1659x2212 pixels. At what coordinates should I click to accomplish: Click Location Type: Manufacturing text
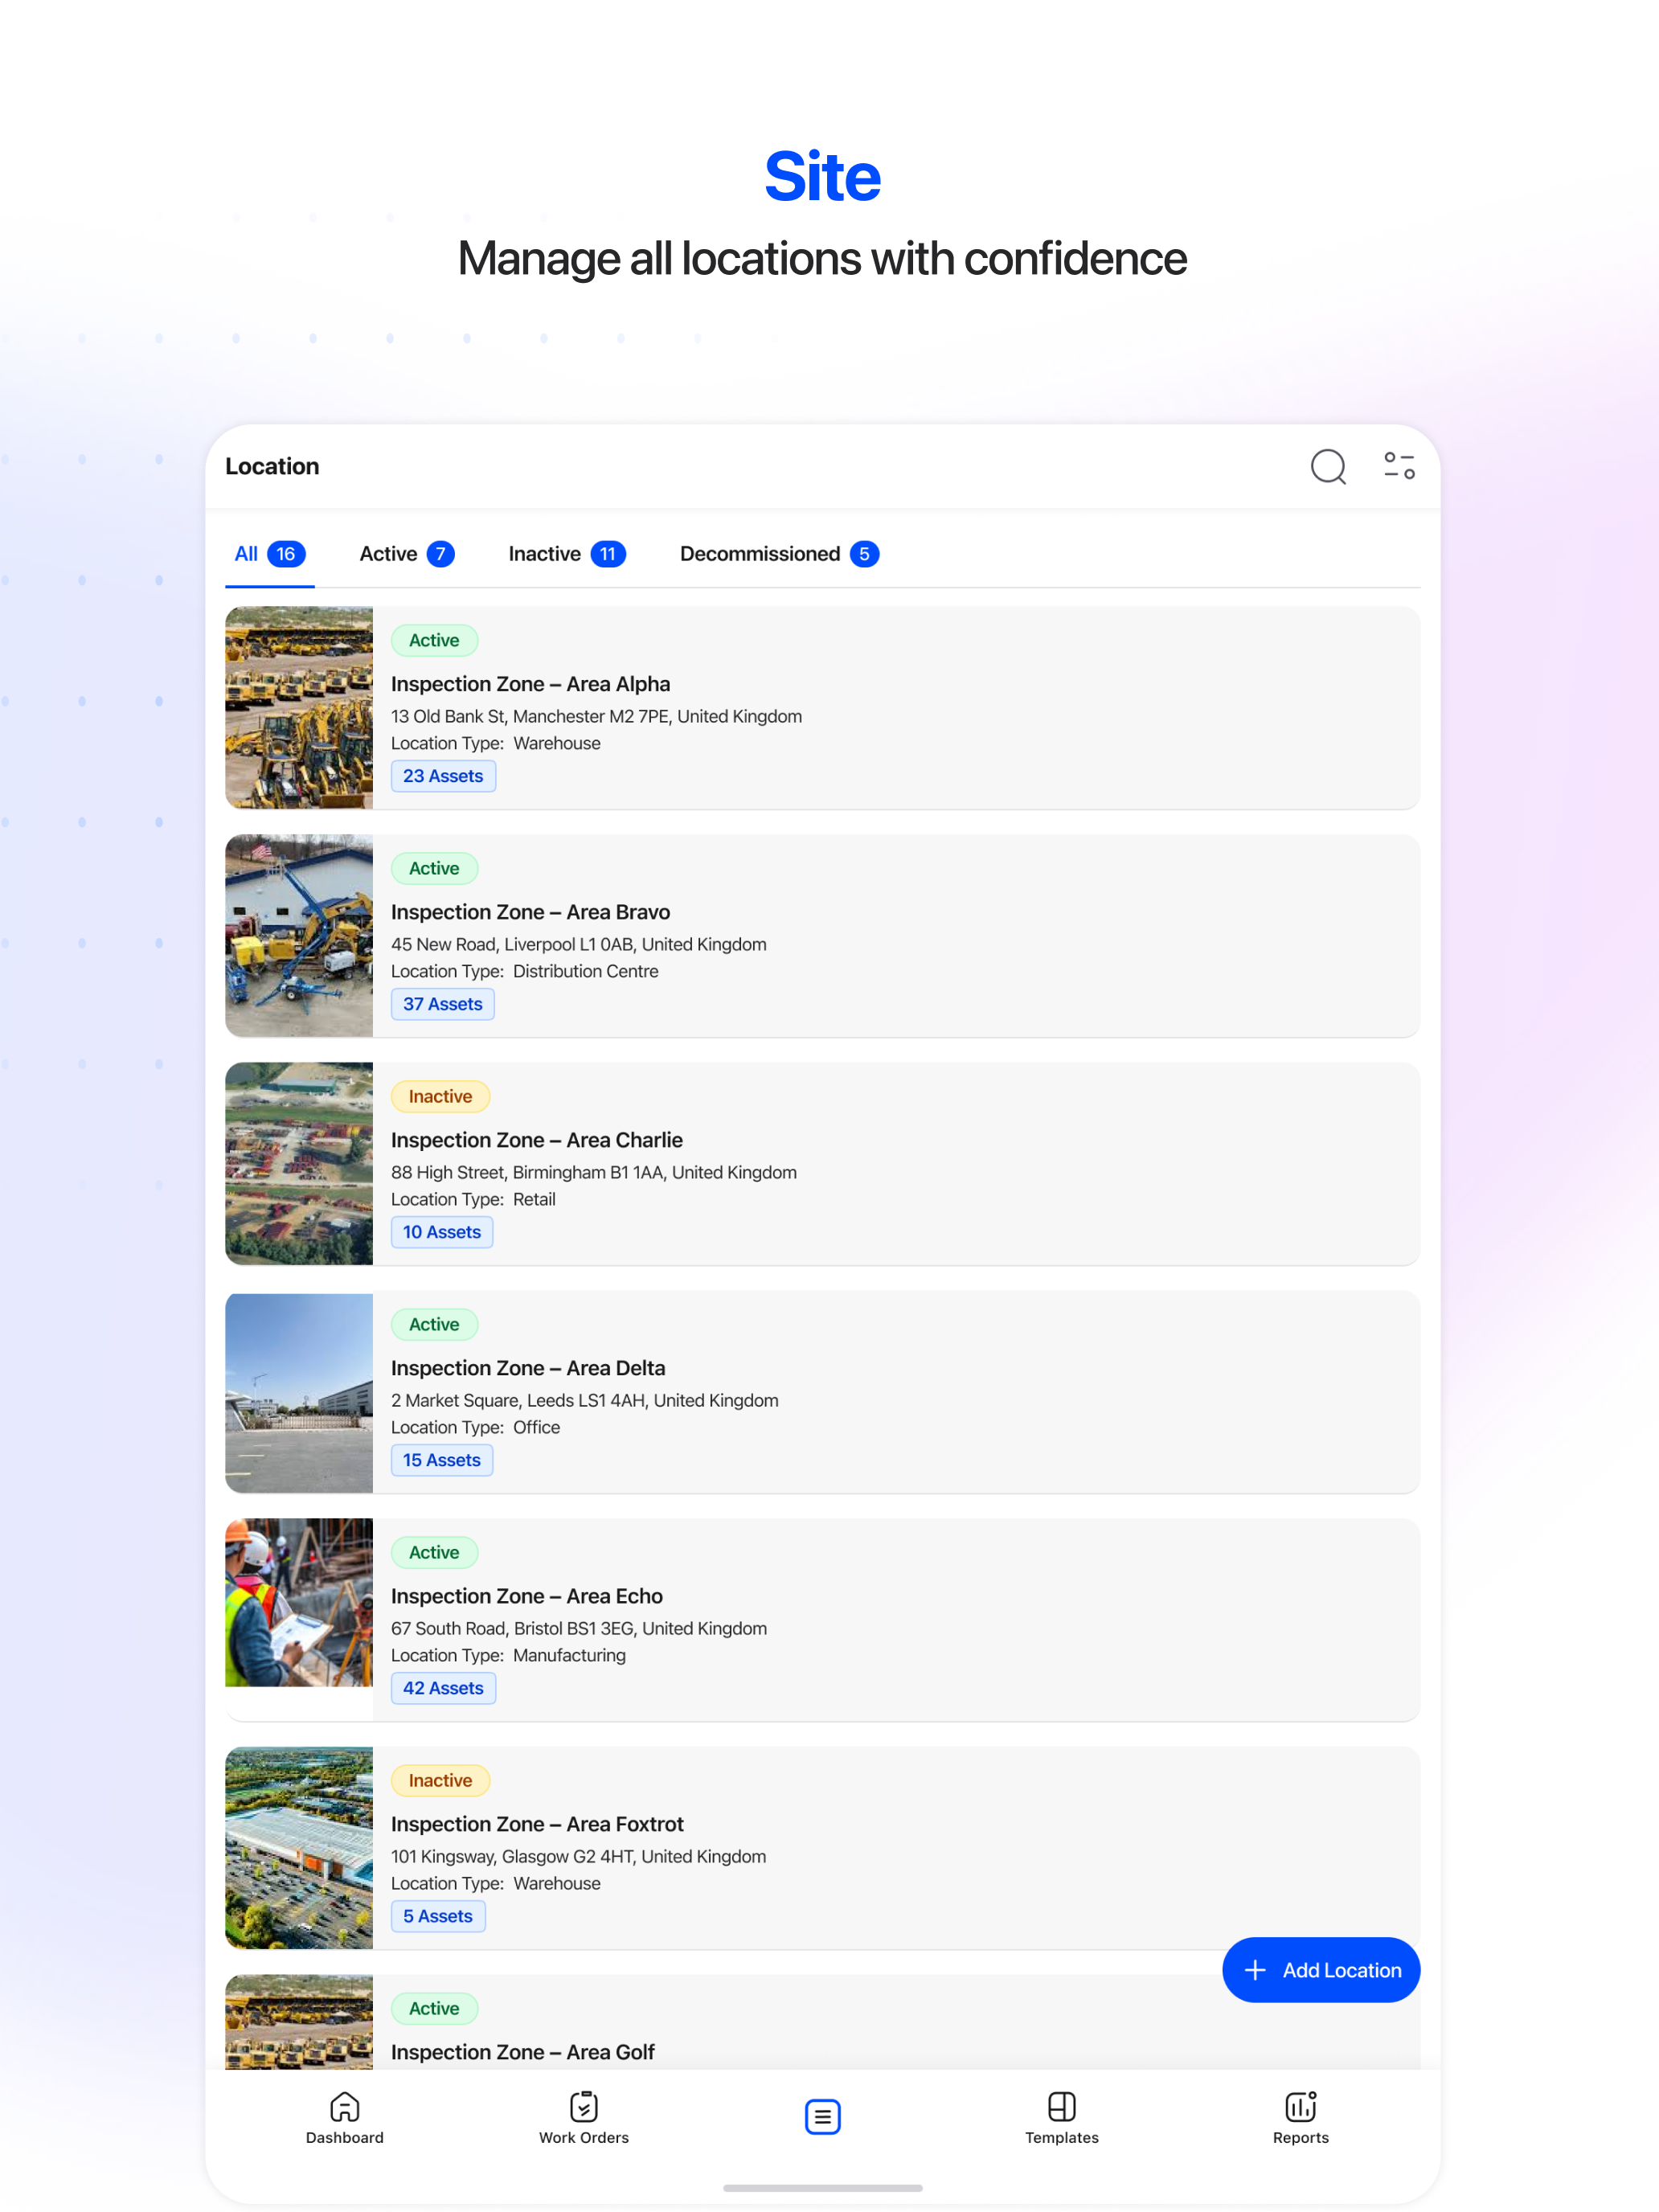click(508, 1655)
